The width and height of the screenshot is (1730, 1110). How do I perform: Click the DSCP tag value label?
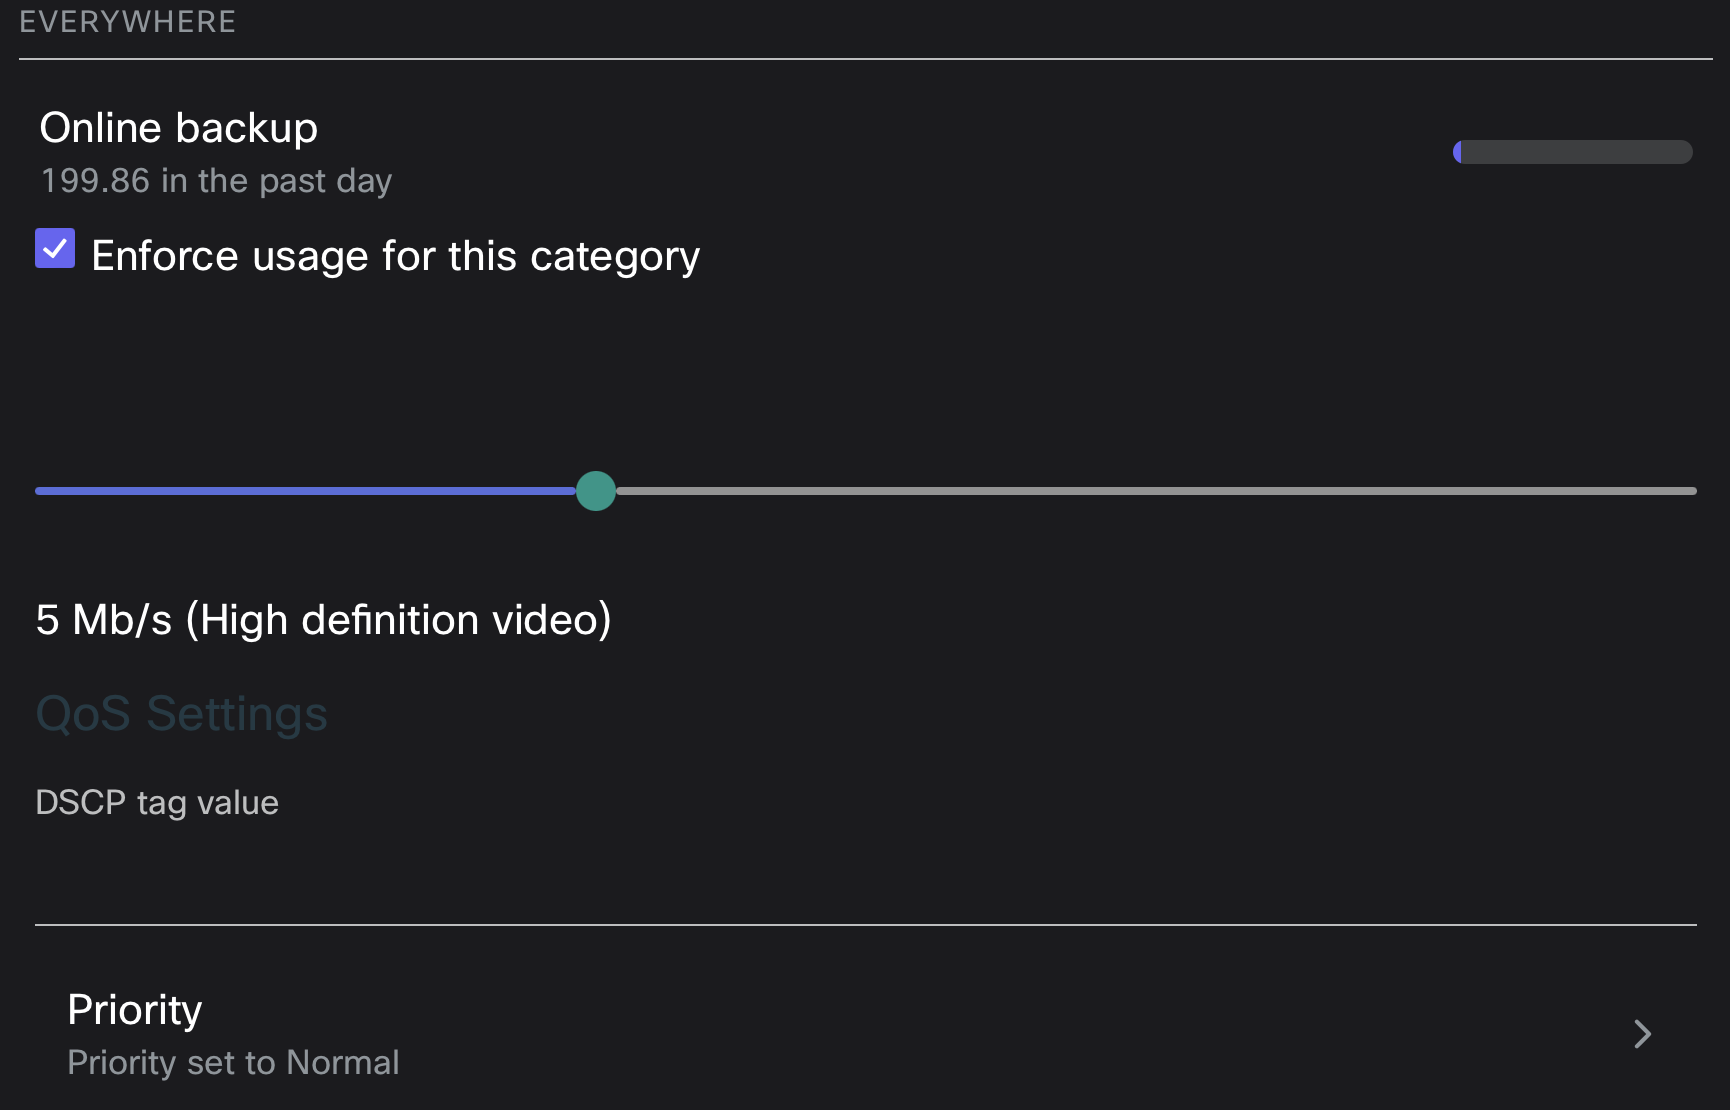coord(157,802)
